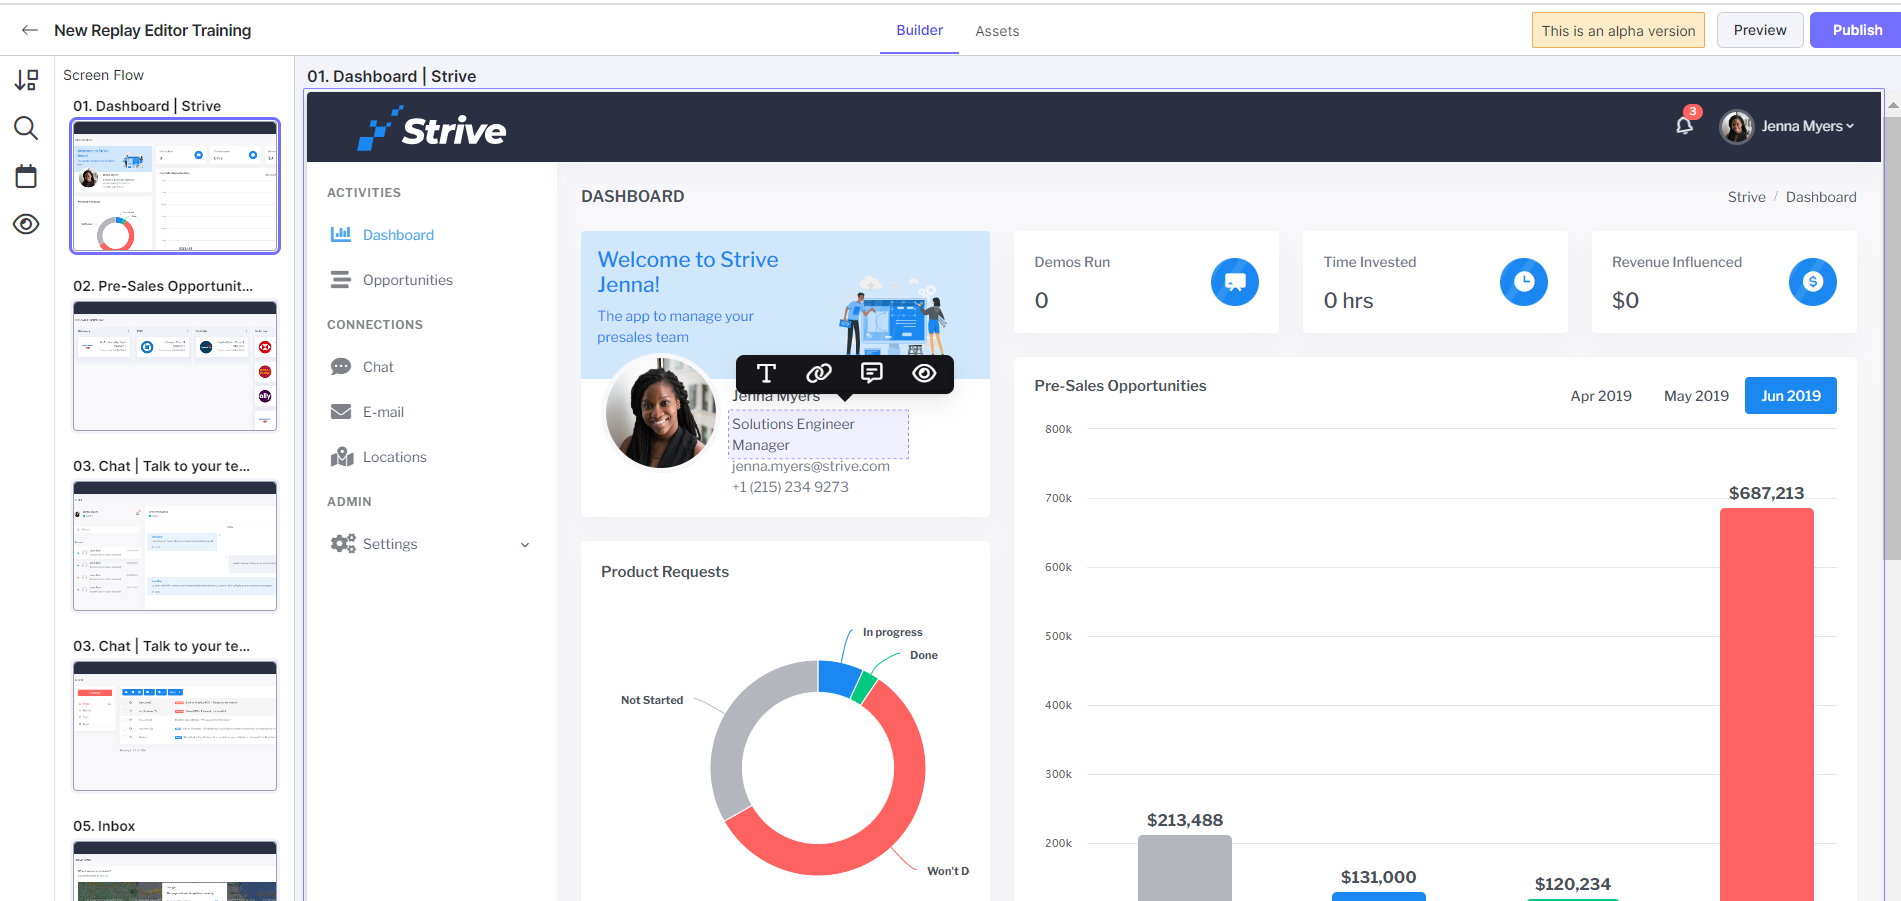Screen dimensions: 1901x901
Task: Click the Publish button
Action: pos(1857,30)
